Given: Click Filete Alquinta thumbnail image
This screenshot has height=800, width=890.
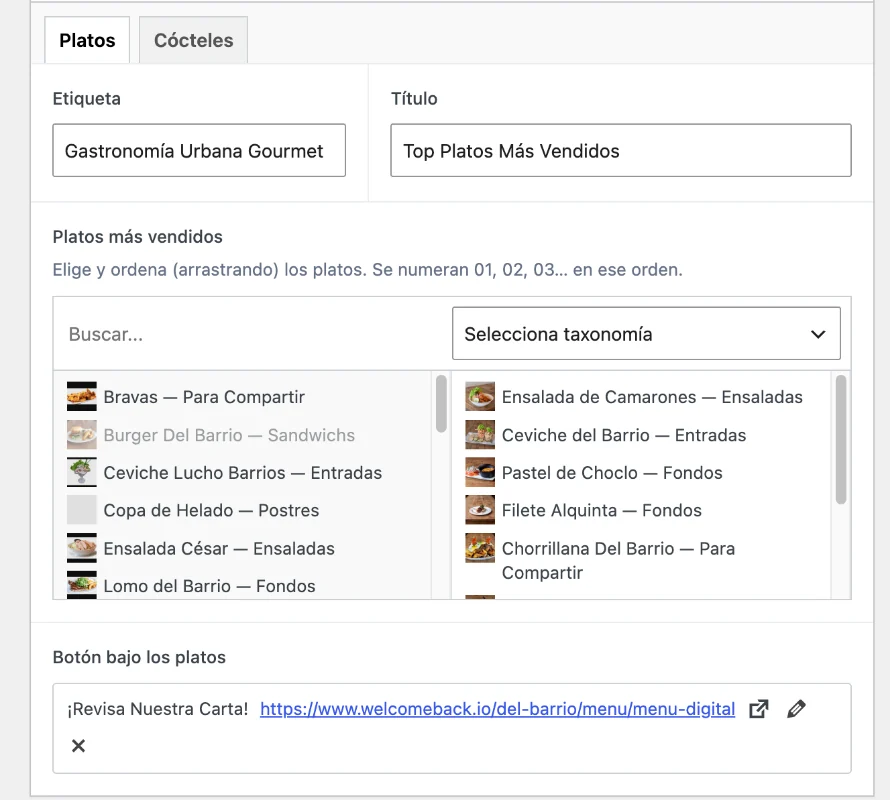Looking at the screenshot, I should (x=480, y=510).
